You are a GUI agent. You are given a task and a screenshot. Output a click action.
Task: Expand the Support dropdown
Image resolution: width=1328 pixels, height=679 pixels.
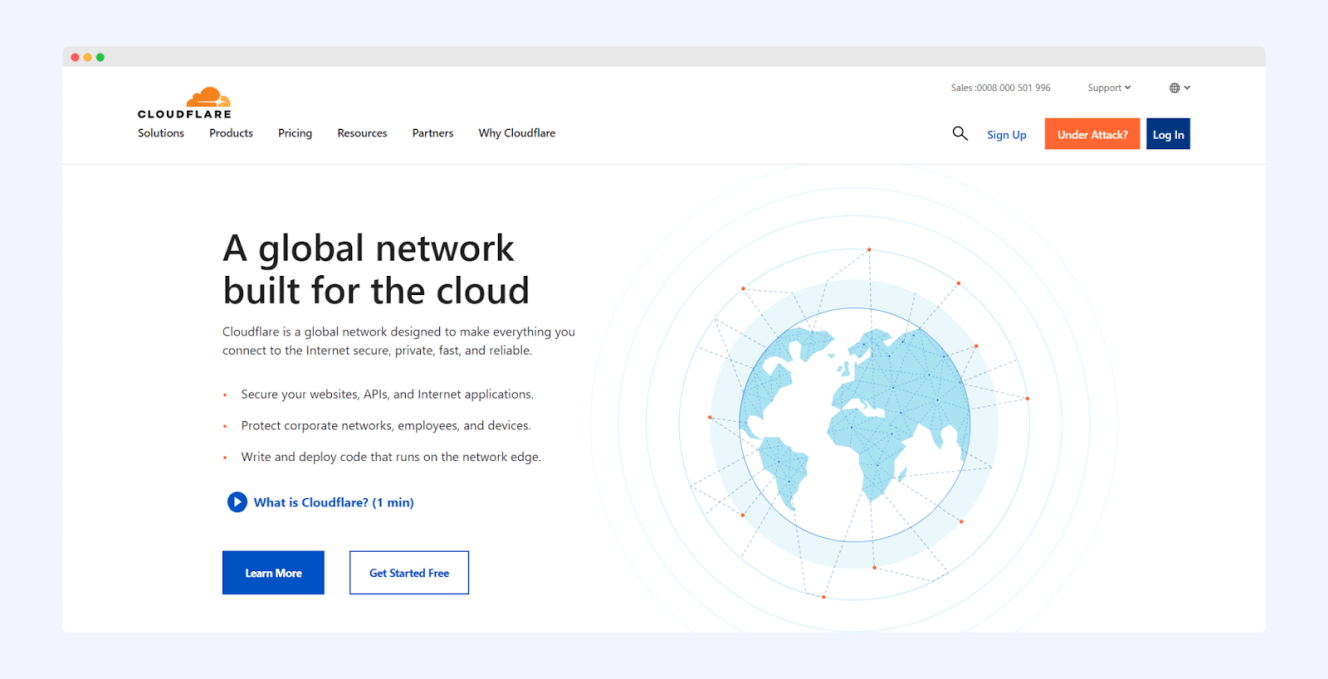pos(1109,88)
